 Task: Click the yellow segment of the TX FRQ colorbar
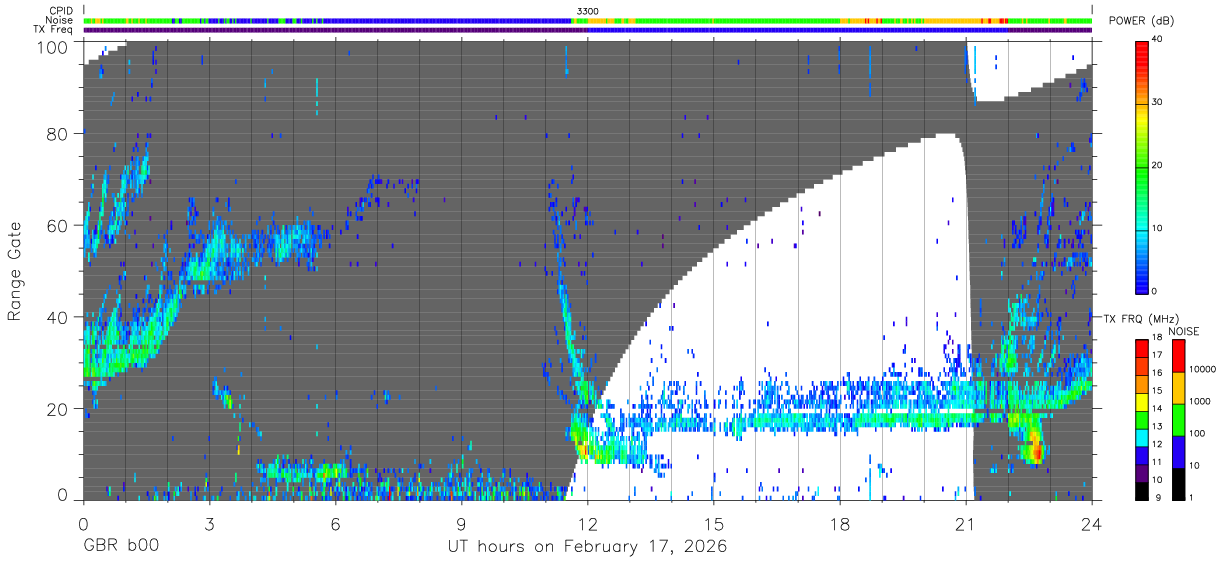tap(1142, 402)
